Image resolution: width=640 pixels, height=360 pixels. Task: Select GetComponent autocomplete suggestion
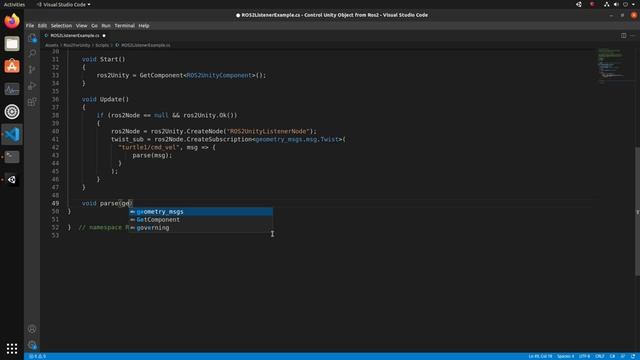pyautogui.click(x=201, y=220)
